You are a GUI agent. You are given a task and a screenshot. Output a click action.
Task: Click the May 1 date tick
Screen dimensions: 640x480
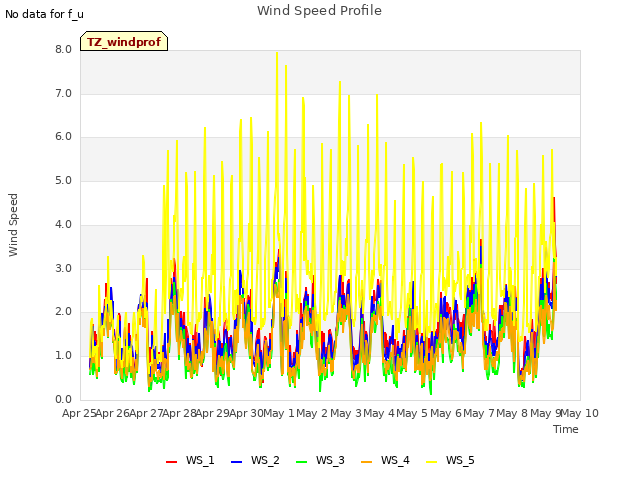(279, 413)
